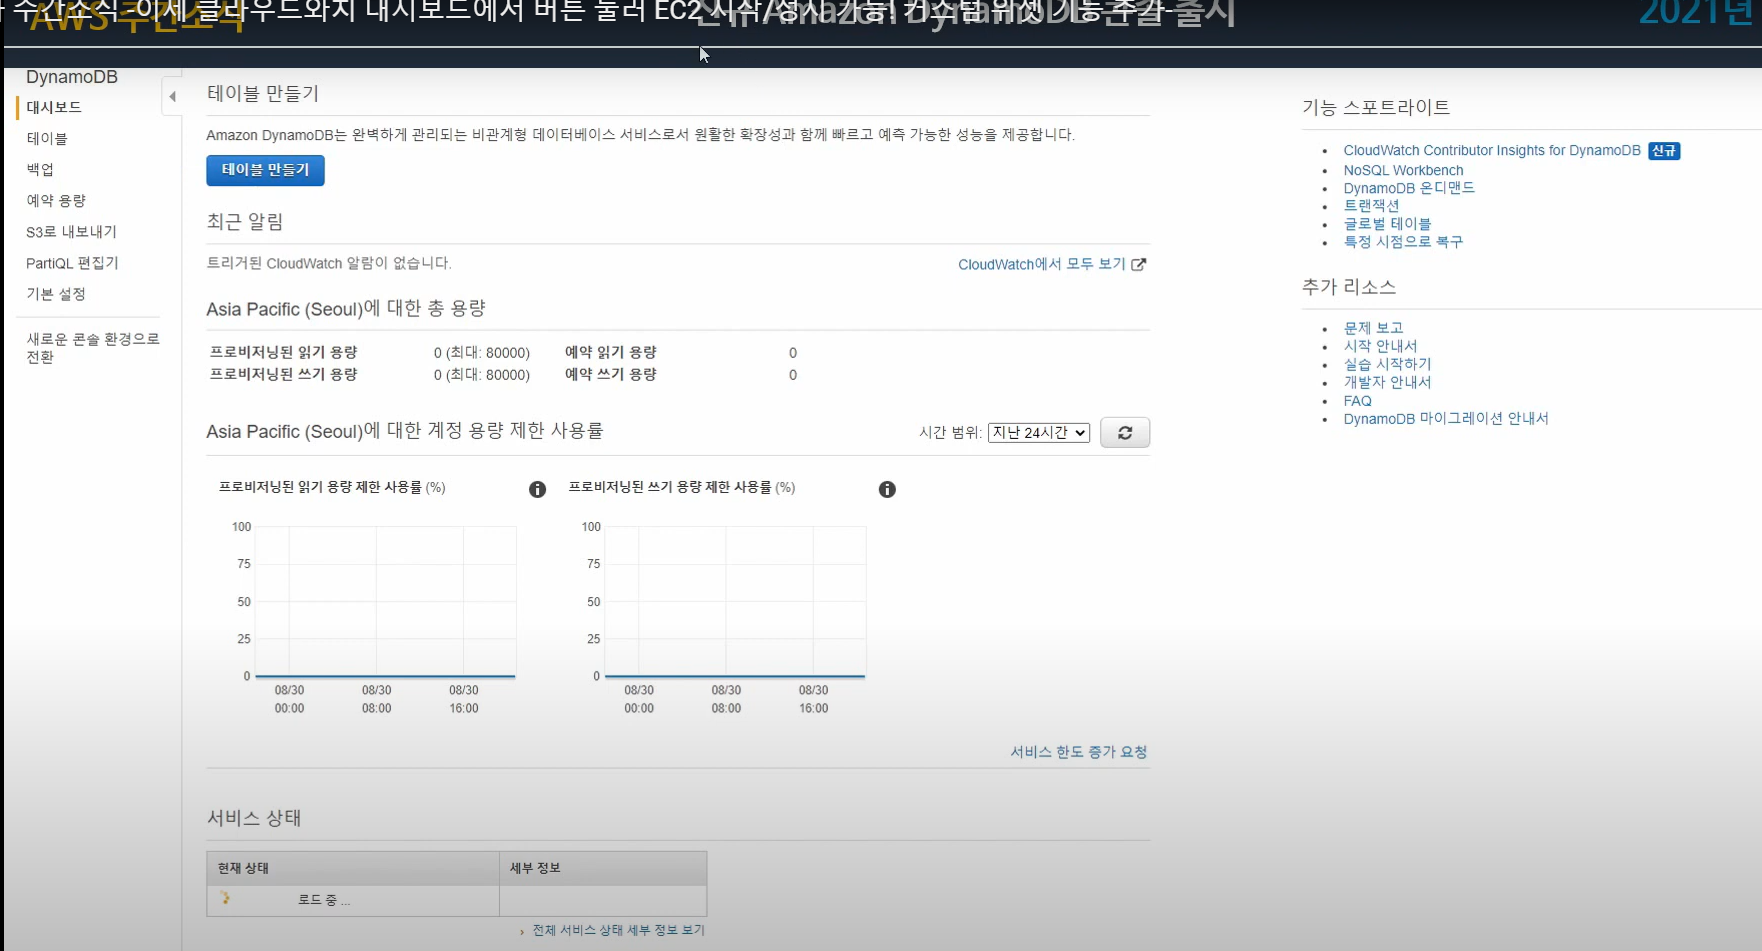This screenshot has width=1762, height=951.
Task: Click 새로운 콘솔 환경으로 전환 link
Action: click(x=93, y=348)
